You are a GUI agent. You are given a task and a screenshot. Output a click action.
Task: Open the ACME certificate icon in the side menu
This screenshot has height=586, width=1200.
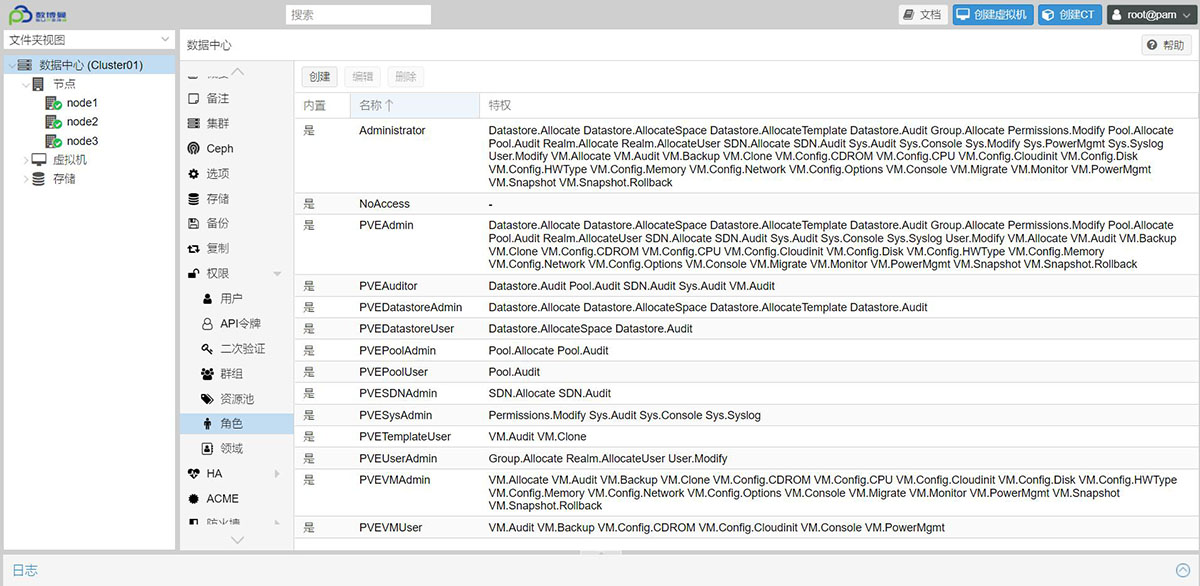pos(194,499)
